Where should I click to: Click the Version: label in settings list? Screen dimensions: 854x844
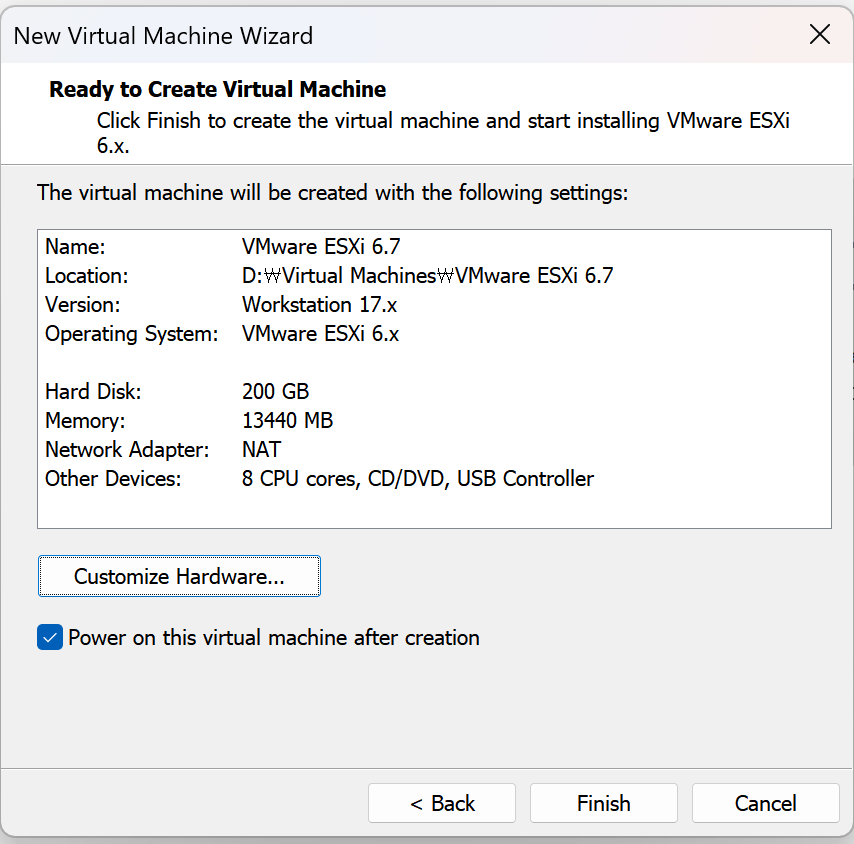tap(83, 305)
